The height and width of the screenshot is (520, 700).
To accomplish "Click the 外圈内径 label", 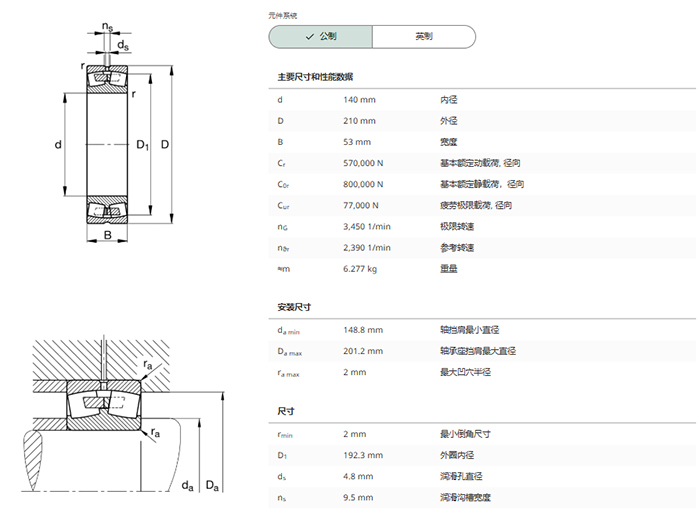I will coord(457,455).
